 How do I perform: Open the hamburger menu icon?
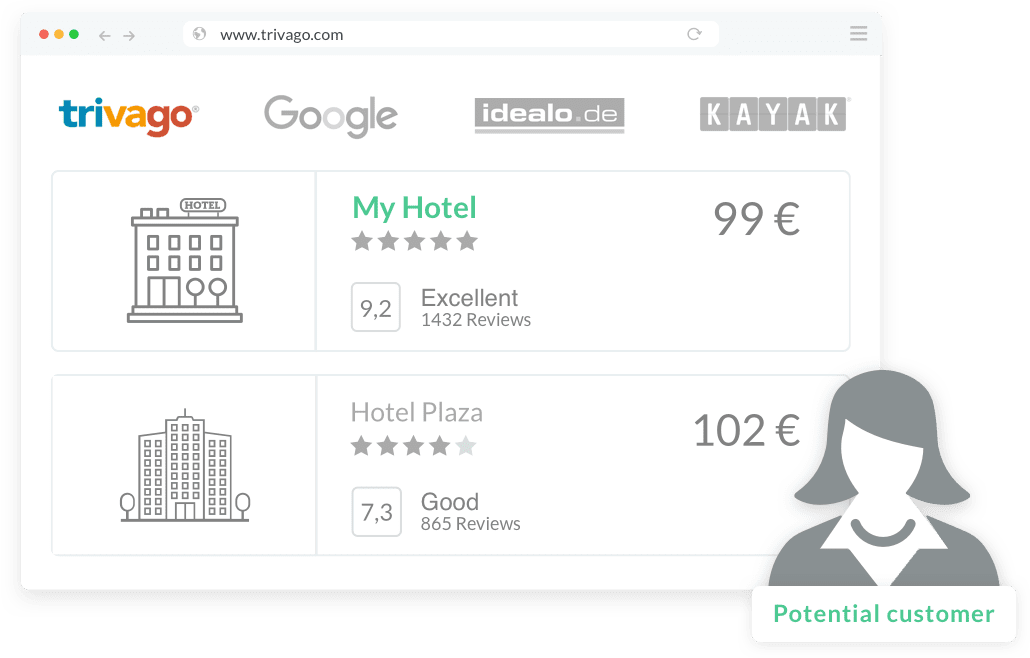859,33
